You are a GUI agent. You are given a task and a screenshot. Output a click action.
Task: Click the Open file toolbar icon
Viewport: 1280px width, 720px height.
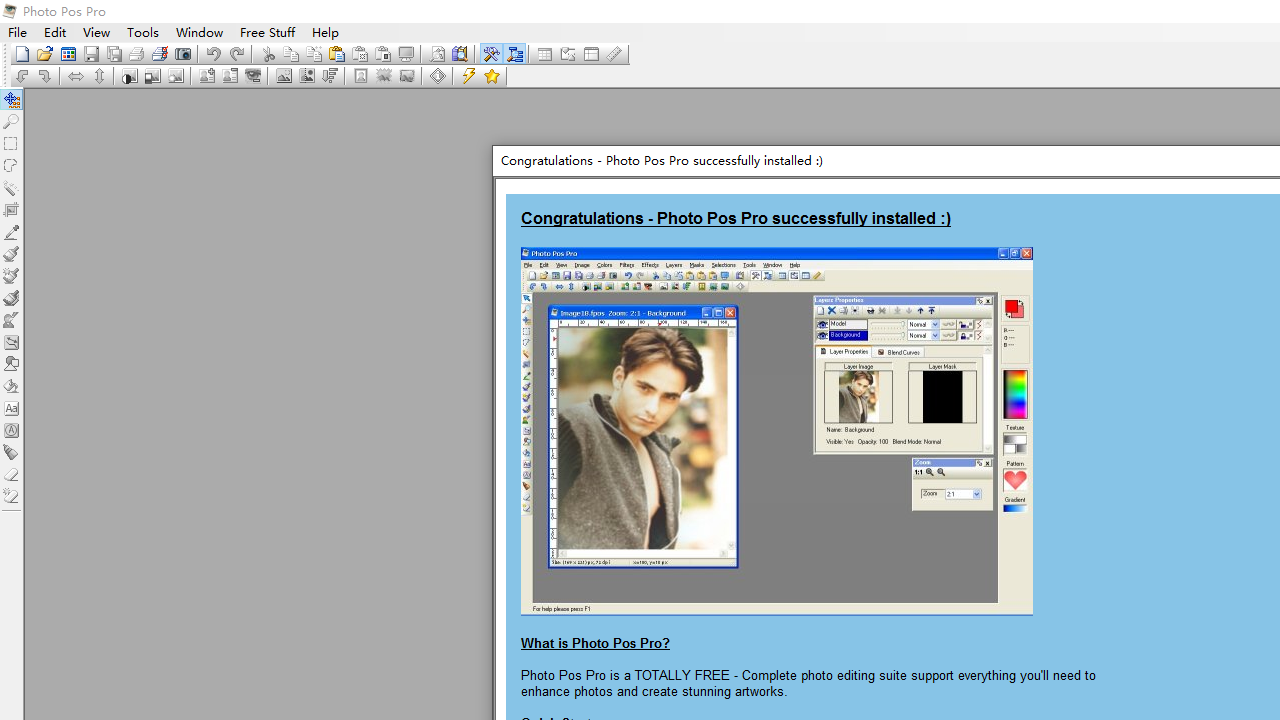45,54
